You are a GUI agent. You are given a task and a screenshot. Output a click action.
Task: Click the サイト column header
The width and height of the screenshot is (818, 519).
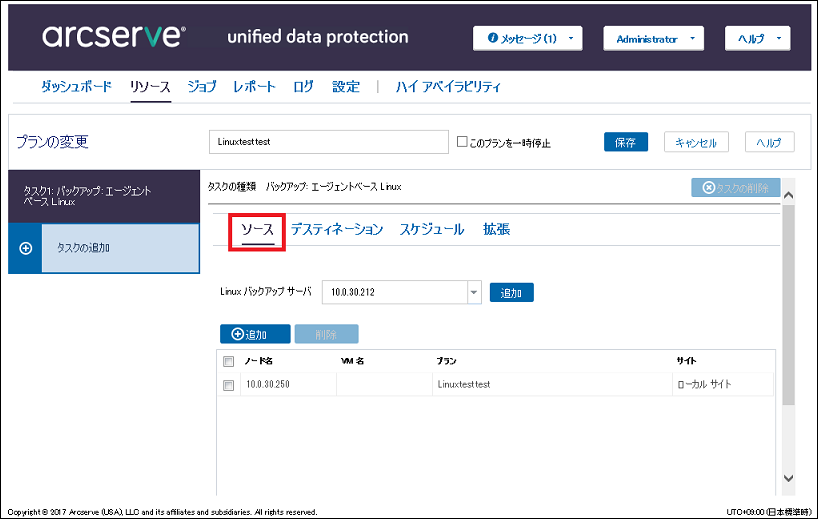[686, 360]
